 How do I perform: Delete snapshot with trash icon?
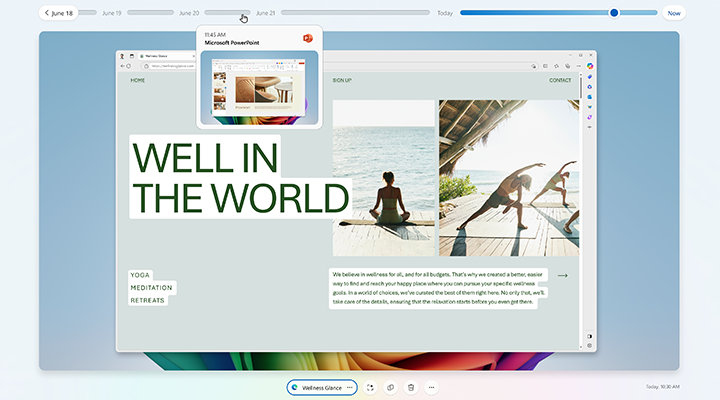(x=411, y=388)
